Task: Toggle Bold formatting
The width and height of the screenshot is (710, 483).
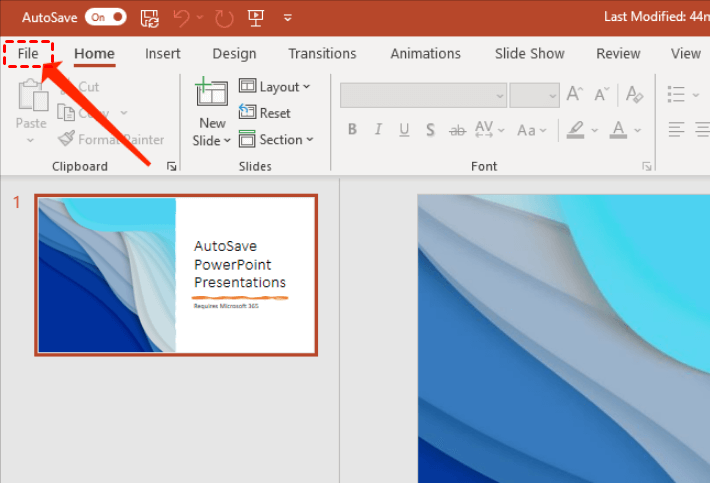Action: pos(352,129)
